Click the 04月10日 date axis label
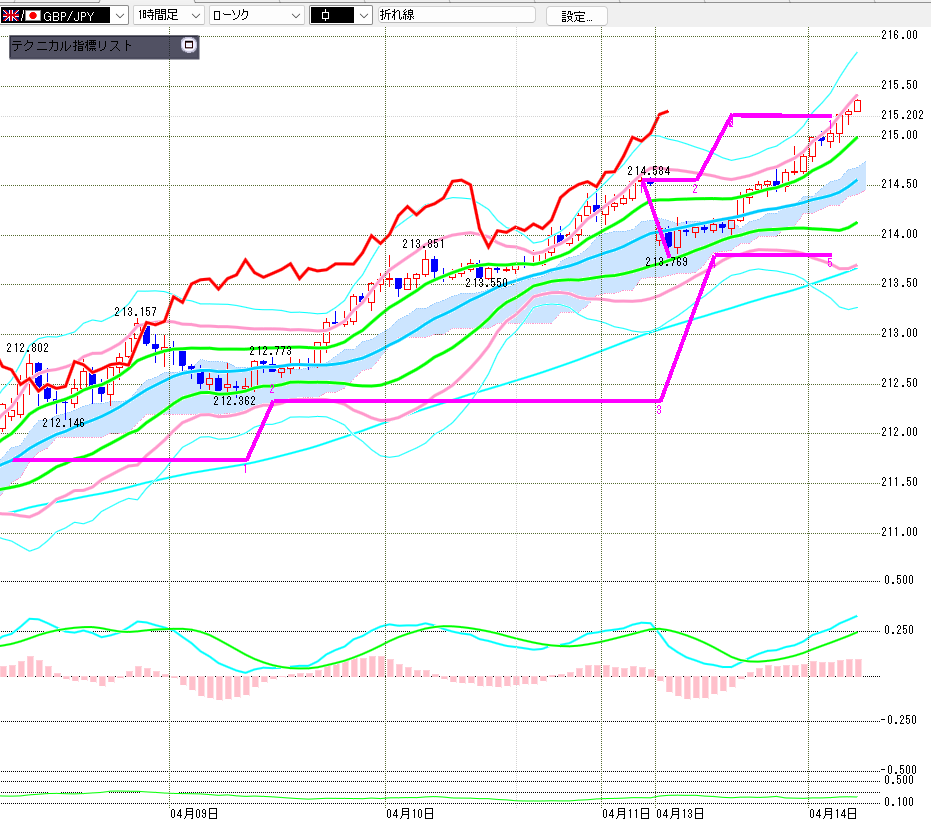Screen dimensions: 931x824 tap(410, 814)
